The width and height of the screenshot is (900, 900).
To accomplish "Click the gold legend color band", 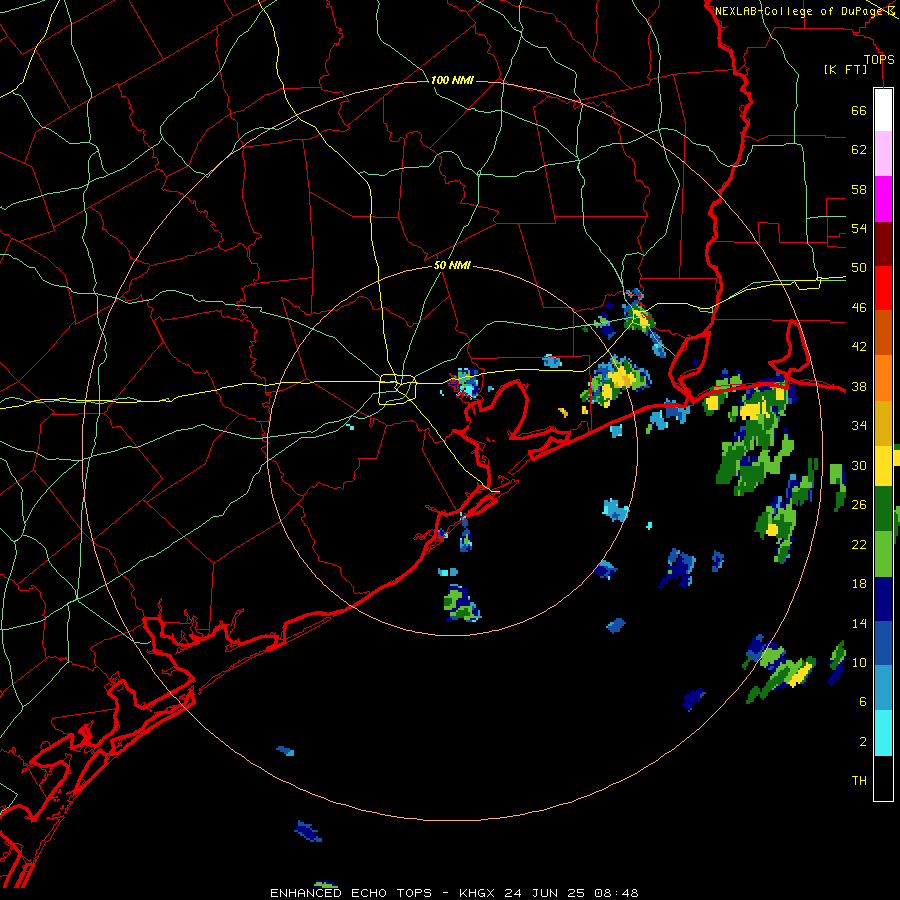I will tap(883, 423).
